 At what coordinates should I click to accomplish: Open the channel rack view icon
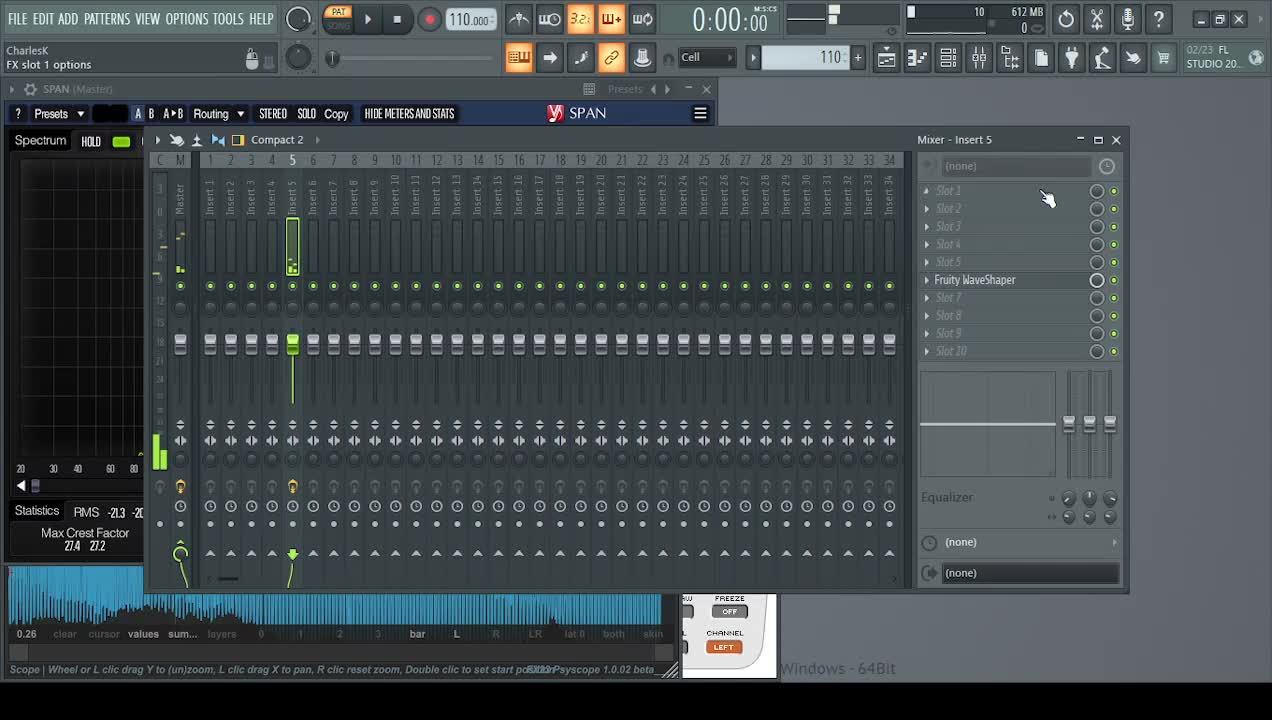tap(948, 59)
